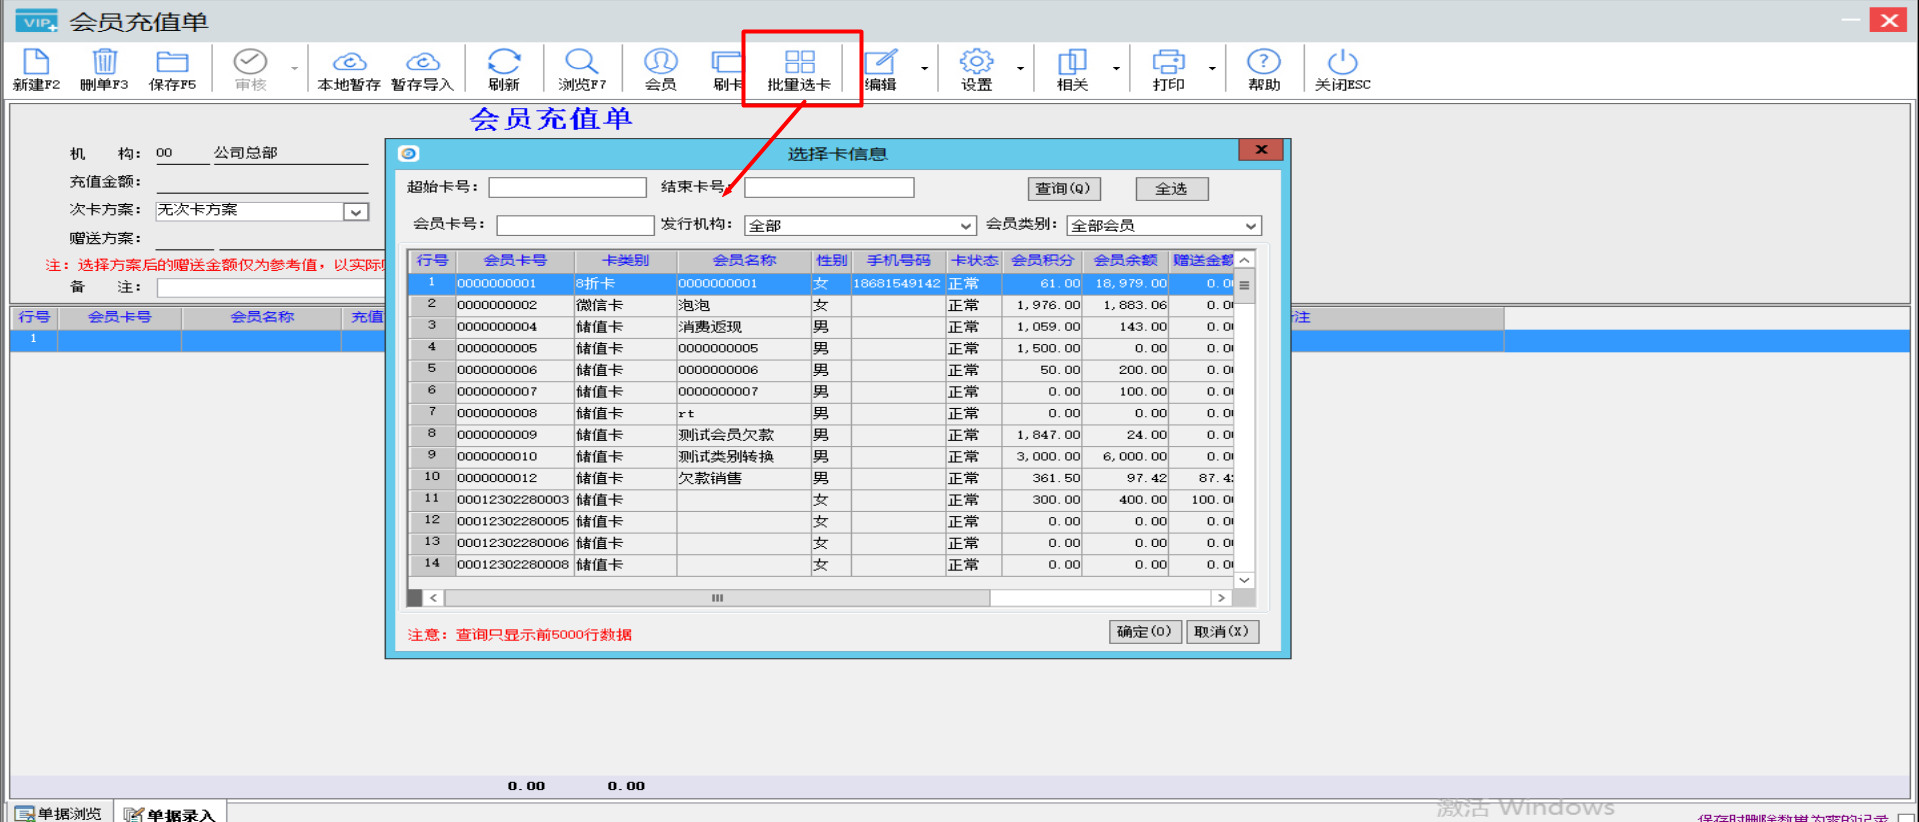This screenshot has height=822, width=1919.
Task: Switch to the 单据录入 tab
Action: [170, 814]
